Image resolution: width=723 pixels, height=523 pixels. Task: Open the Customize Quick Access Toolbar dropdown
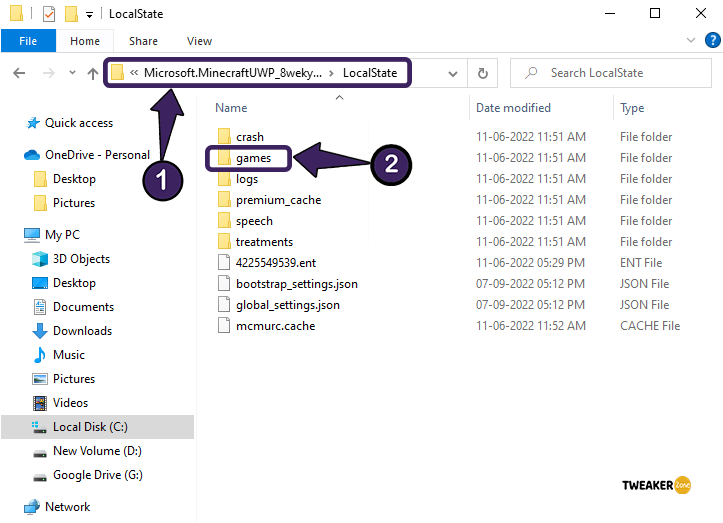[89, 15]
